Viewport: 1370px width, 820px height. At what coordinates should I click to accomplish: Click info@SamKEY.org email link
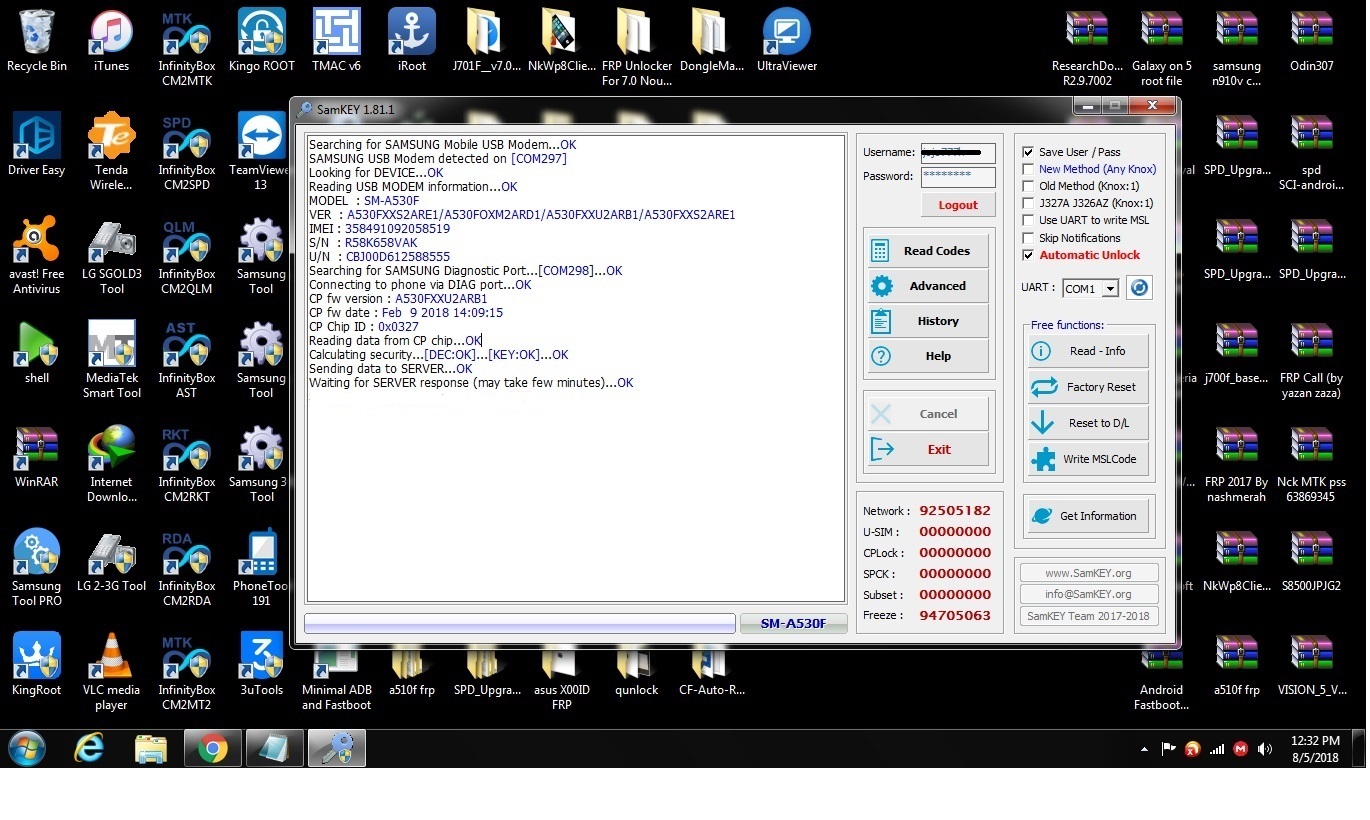pos(1088,594)
